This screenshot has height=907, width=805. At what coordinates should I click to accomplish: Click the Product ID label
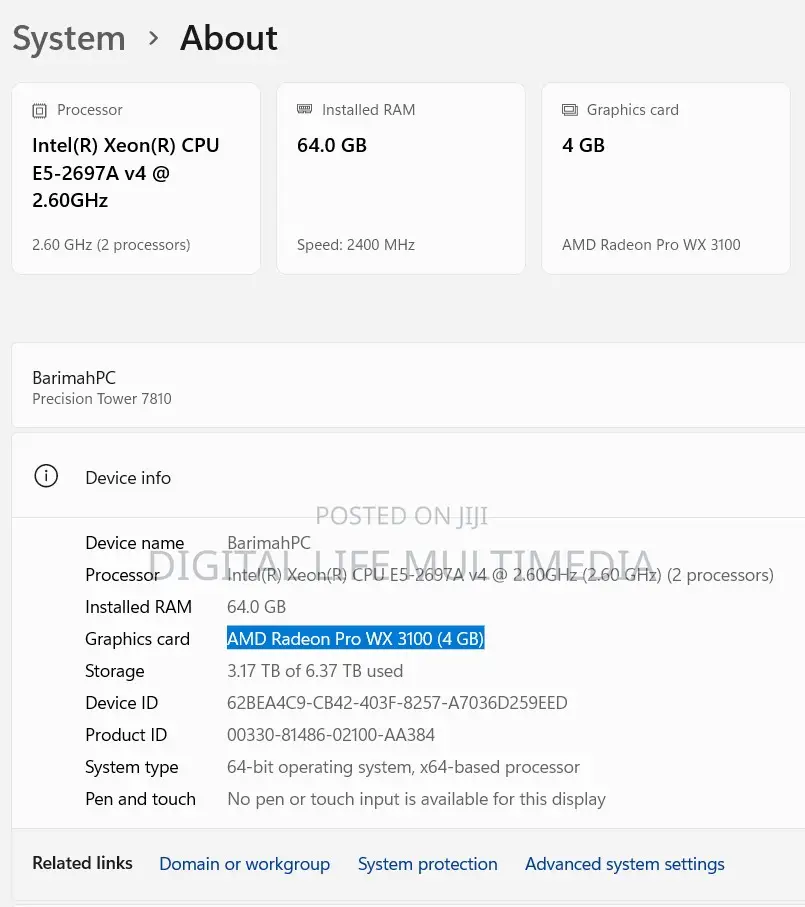click(126, 735)
